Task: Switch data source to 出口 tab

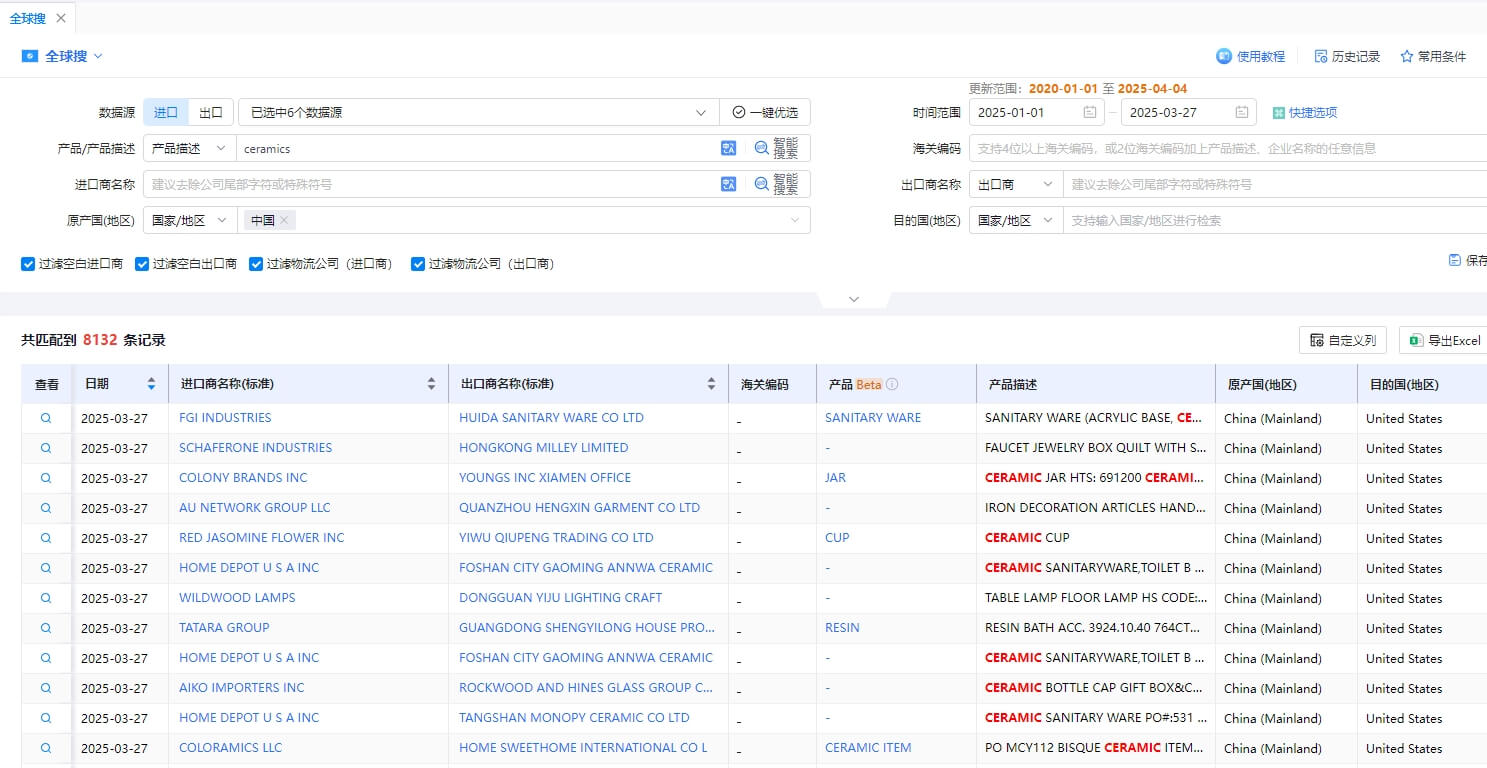Action: point(211,112)
